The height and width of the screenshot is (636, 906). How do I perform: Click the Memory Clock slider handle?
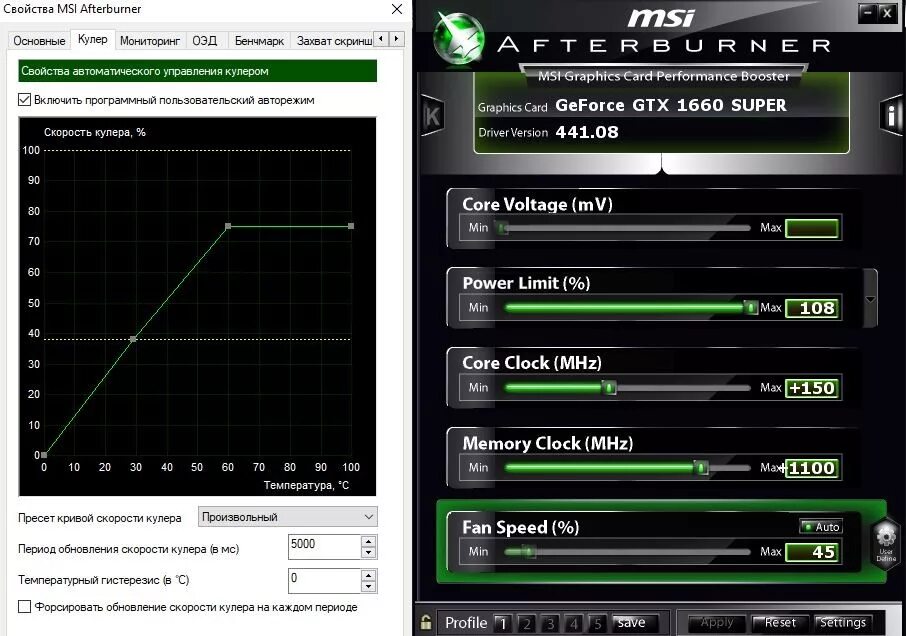701,467
